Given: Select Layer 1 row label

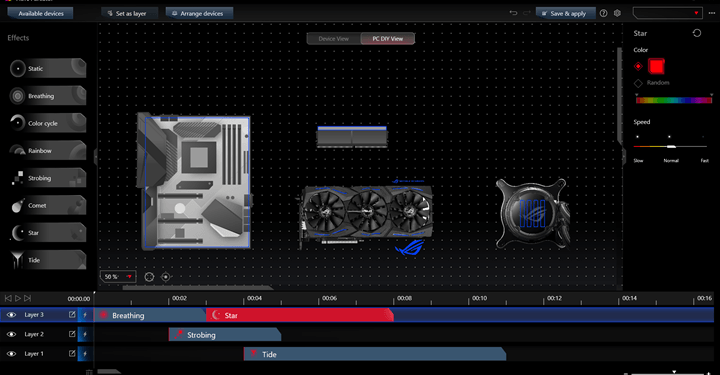Looking at the screenshot, I should tap(34, 354).
